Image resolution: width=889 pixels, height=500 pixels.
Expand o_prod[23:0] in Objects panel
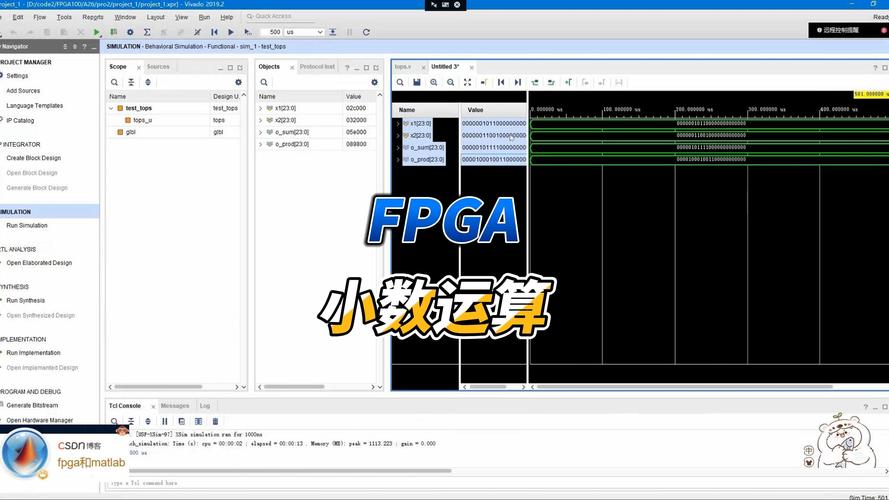click(260, 144)
